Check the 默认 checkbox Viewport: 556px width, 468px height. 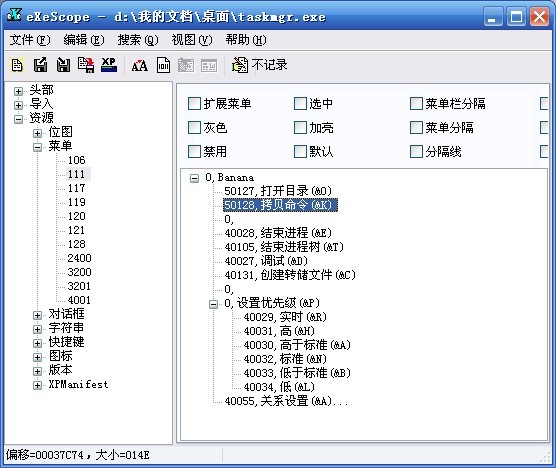tap(300, 152)
